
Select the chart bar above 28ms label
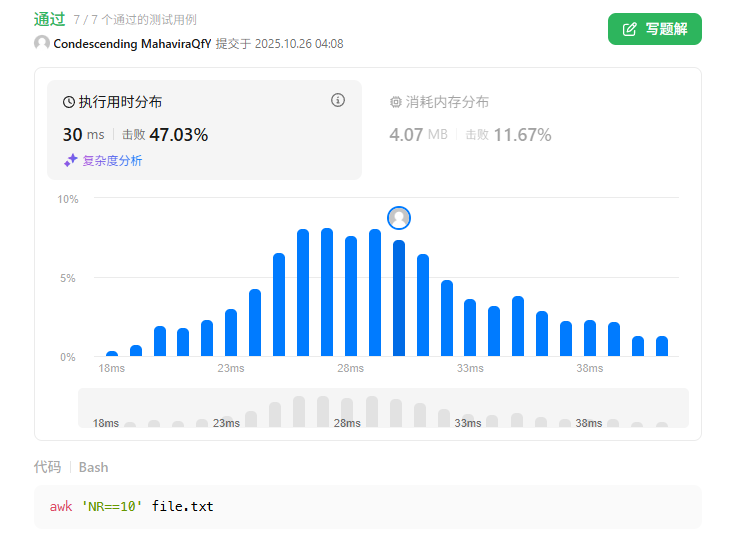coord(351,296)
